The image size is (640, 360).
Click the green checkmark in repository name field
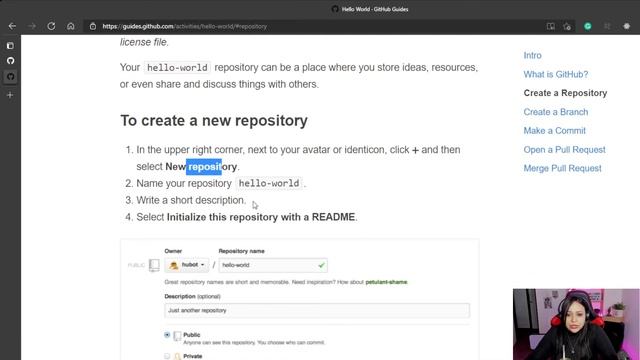click(321, 265)
